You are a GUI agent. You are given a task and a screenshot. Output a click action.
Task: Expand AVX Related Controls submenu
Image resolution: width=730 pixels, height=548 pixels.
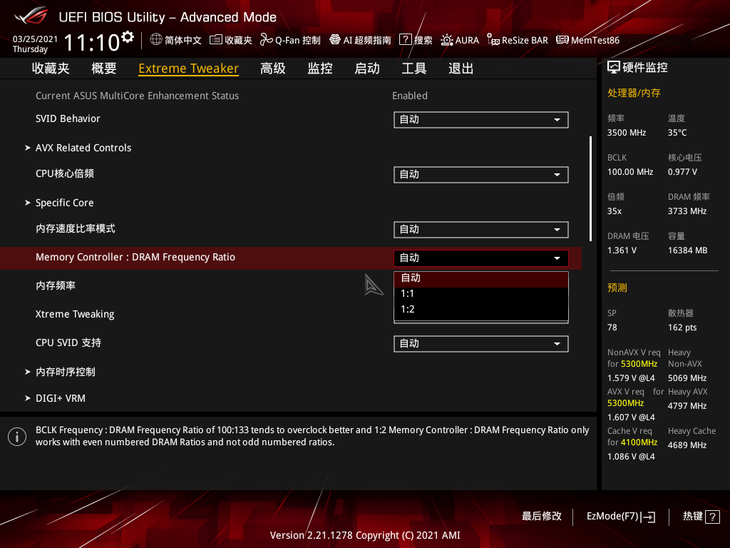pos(83,148)
